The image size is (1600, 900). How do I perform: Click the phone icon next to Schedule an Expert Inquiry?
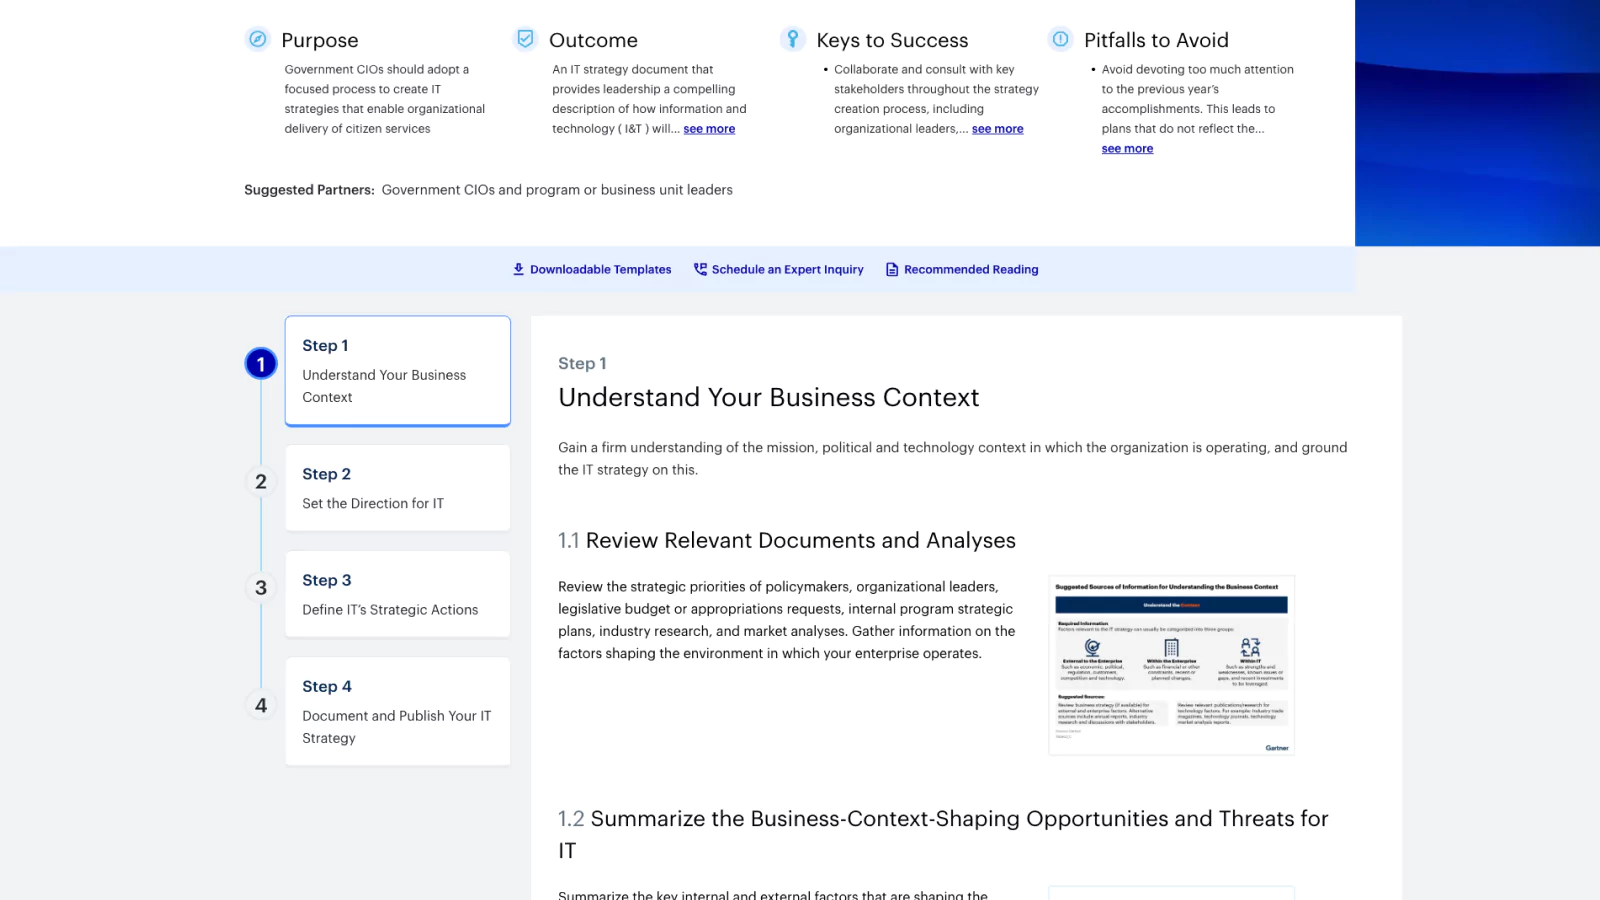coord(699,269)
